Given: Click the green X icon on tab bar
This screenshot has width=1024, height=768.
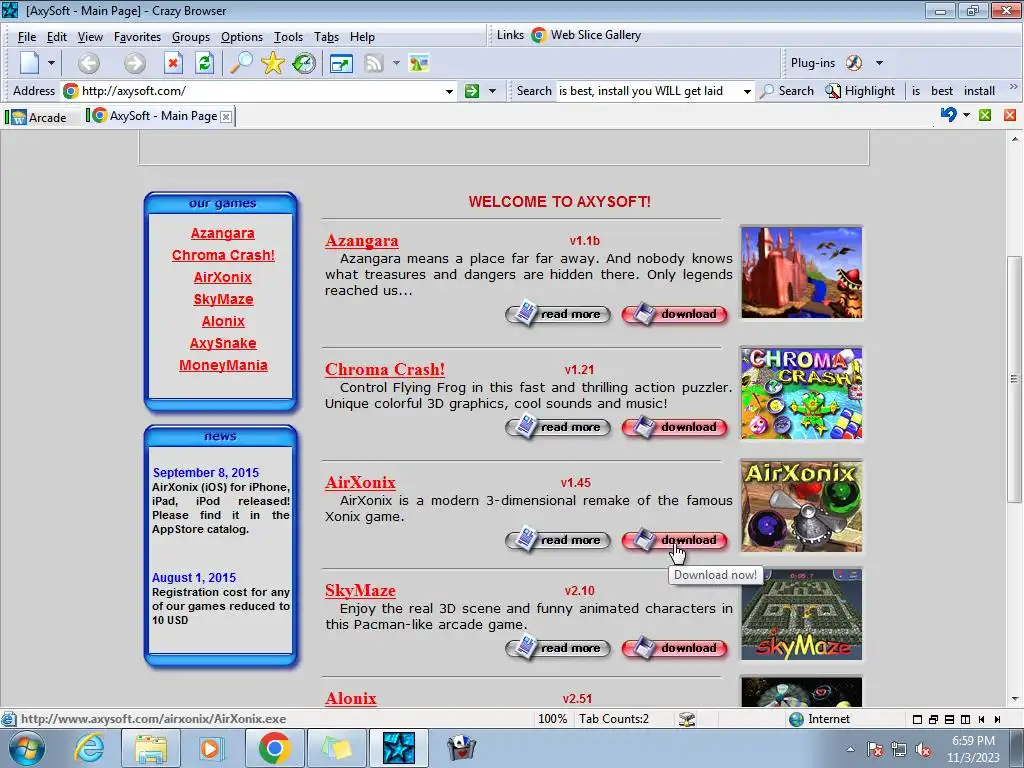Looking at the screenshot, I should [985, 115].
